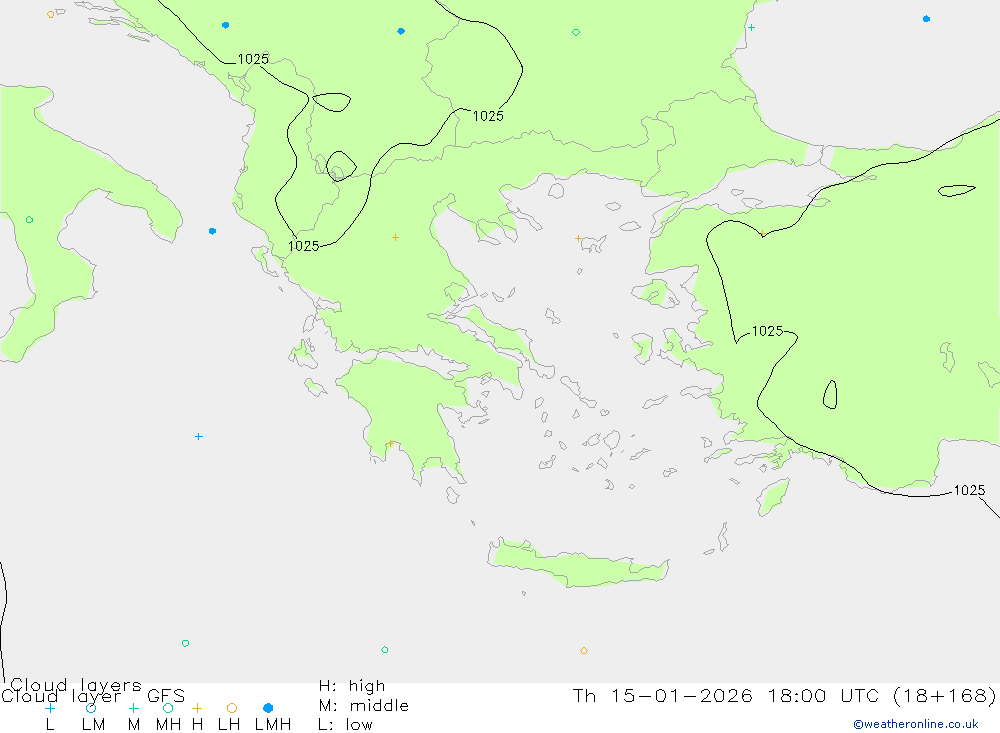Image resolution: width=1000 pixels, height=733 pixels.
Task: Click the green plus marker over the Black Sea coast
Action: [752, 27]
